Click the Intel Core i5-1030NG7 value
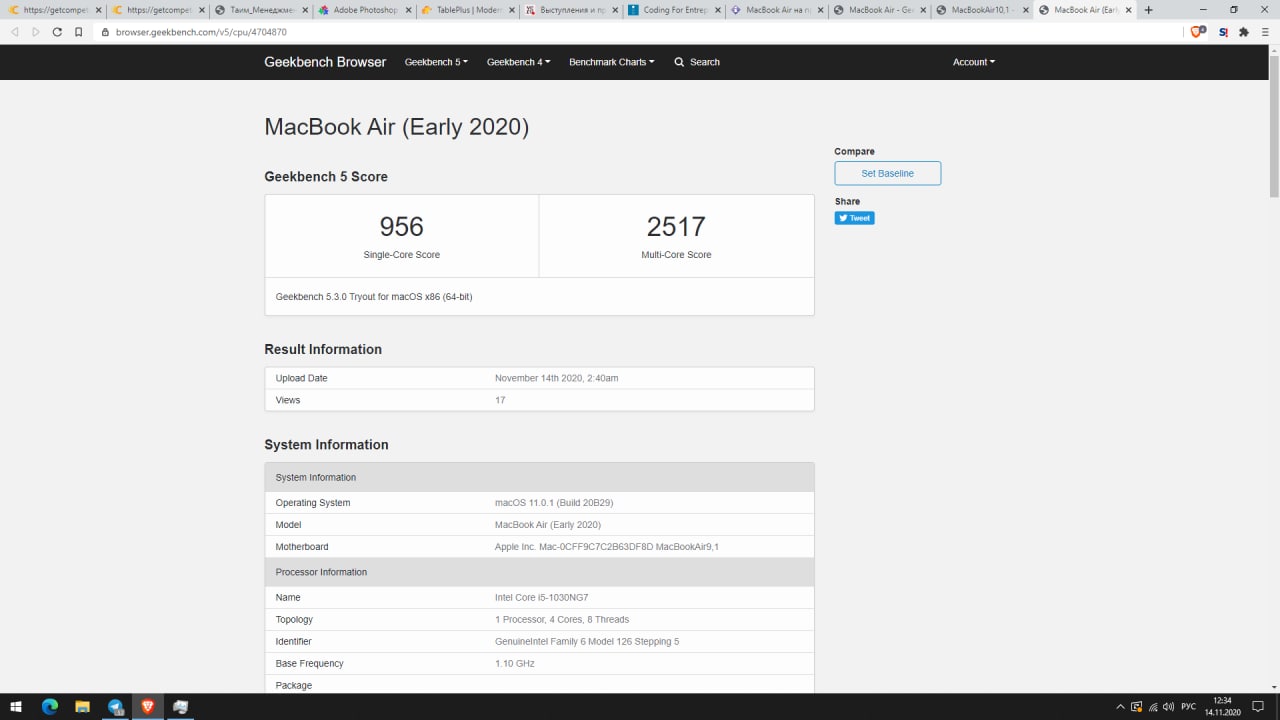1280x720 pixels. pyautogui.click(x=542, y=597)
